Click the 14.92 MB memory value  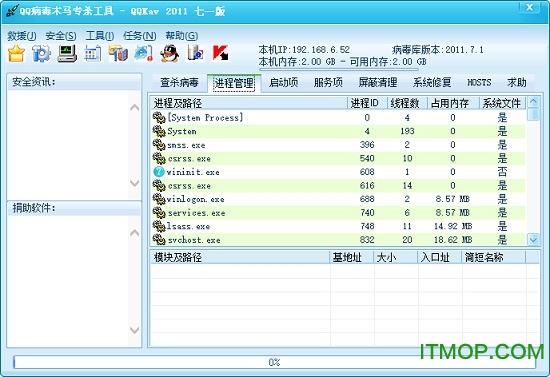(x=453, y=227)
